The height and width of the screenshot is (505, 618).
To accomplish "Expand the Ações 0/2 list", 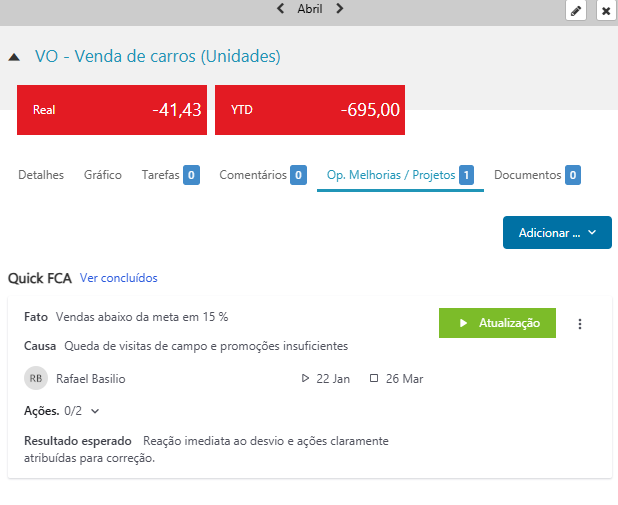I will [94, 411].
